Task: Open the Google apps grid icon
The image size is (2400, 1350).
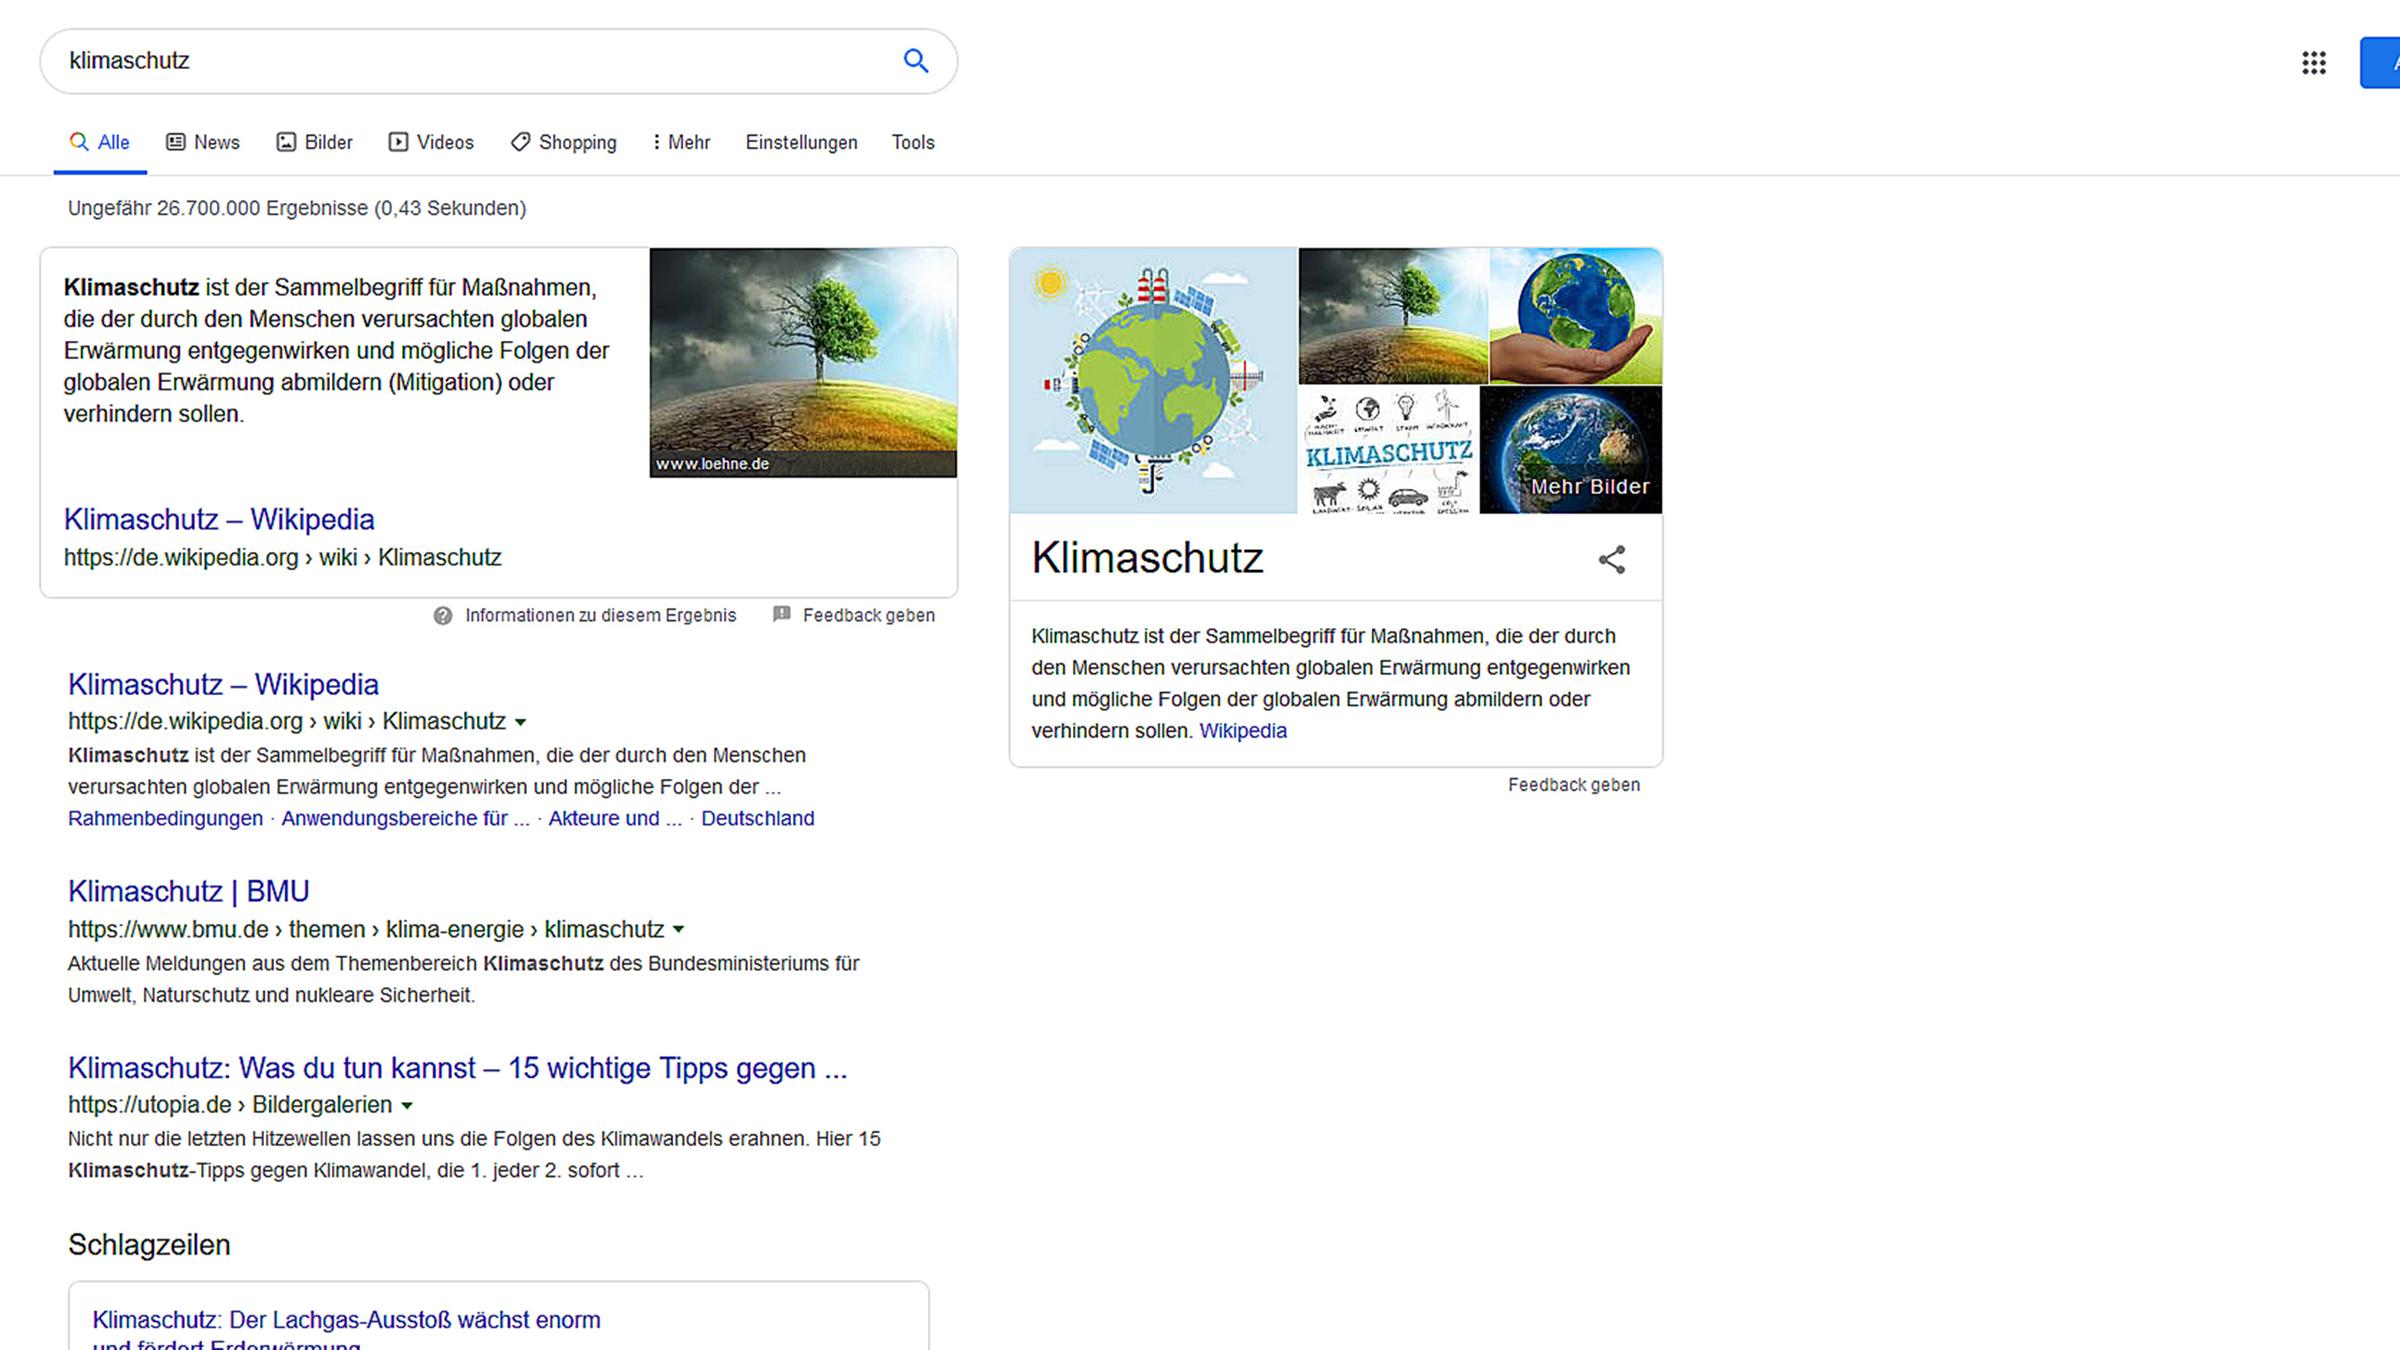Action: coord(2313,63)
